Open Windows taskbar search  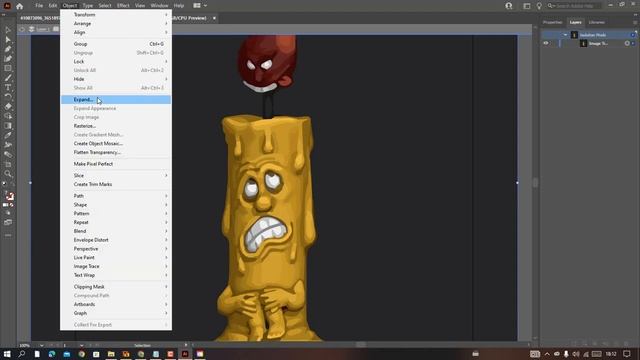pos(22,354)
